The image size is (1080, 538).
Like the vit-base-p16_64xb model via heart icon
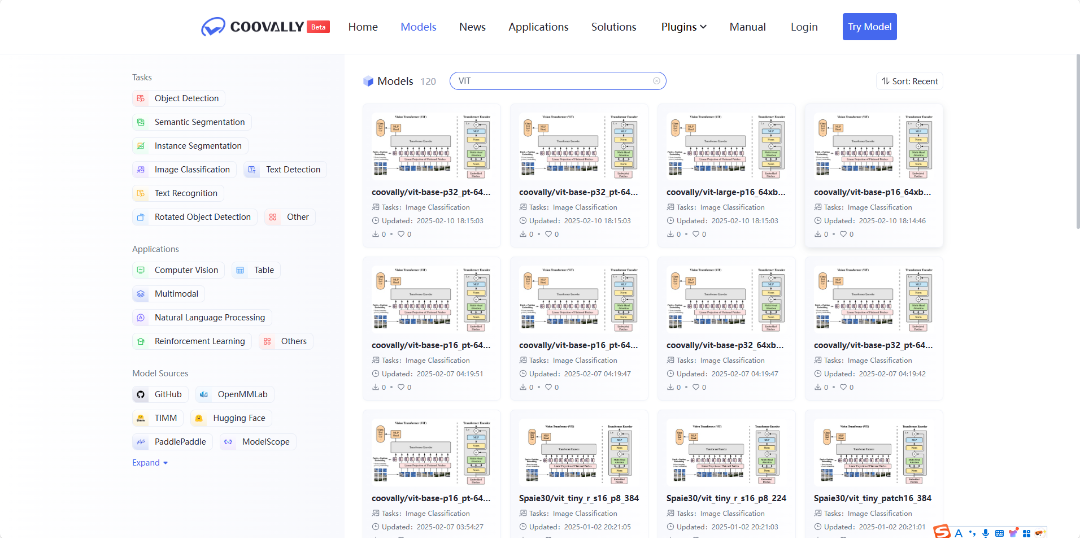844,234
